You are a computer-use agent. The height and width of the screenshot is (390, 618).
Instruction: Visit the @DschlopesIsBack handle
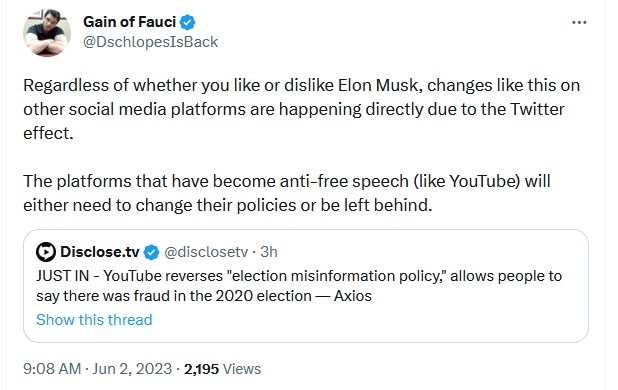[x=150, y=42]
